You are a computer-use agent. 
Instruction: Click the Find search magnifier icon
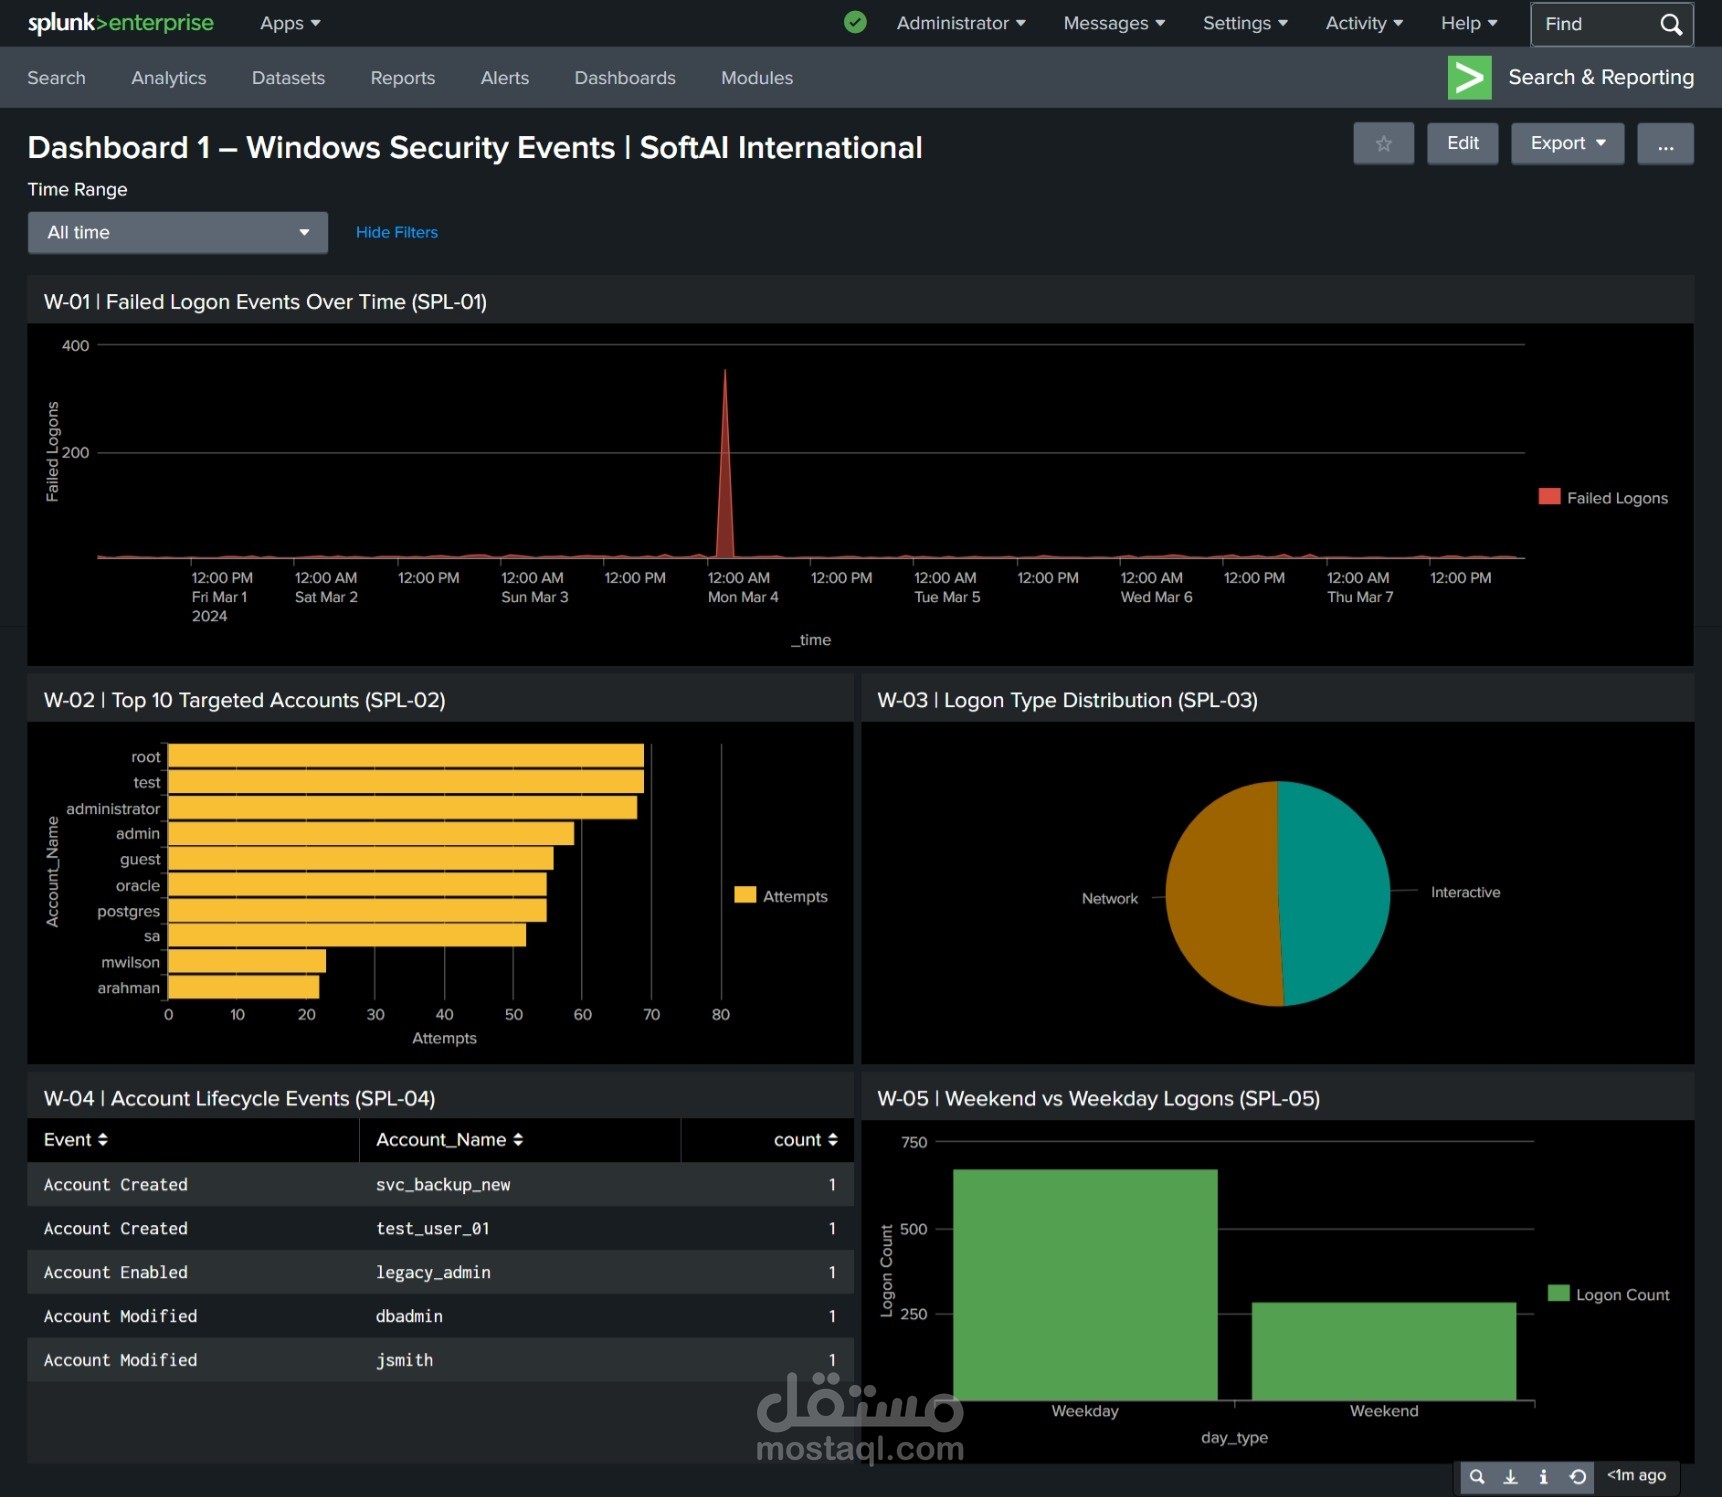point(1670,24)
